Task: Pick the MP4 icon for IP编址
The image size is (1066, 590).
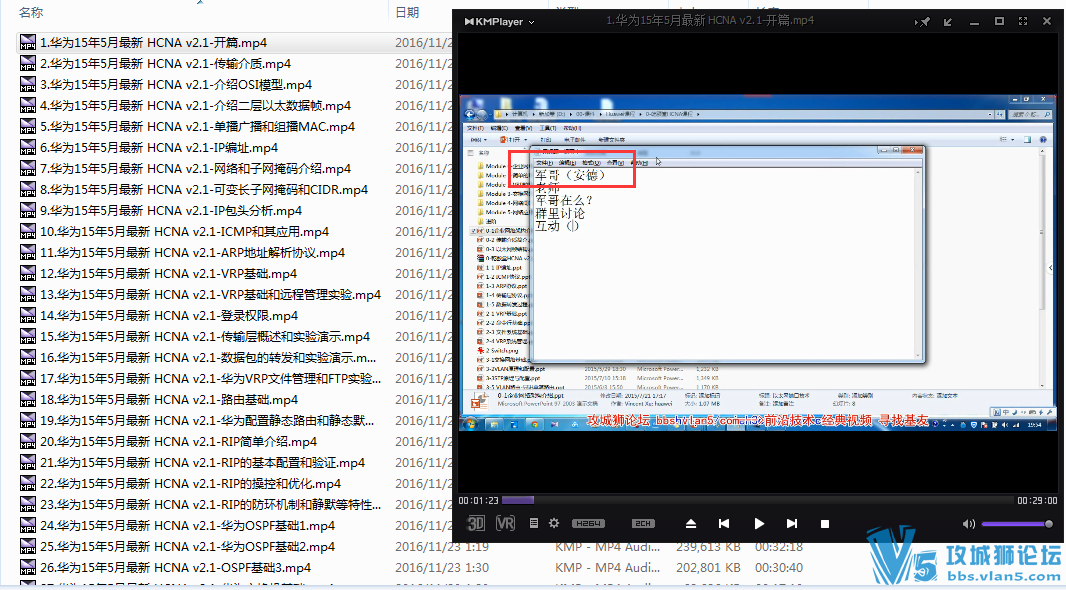Action: 28,148
